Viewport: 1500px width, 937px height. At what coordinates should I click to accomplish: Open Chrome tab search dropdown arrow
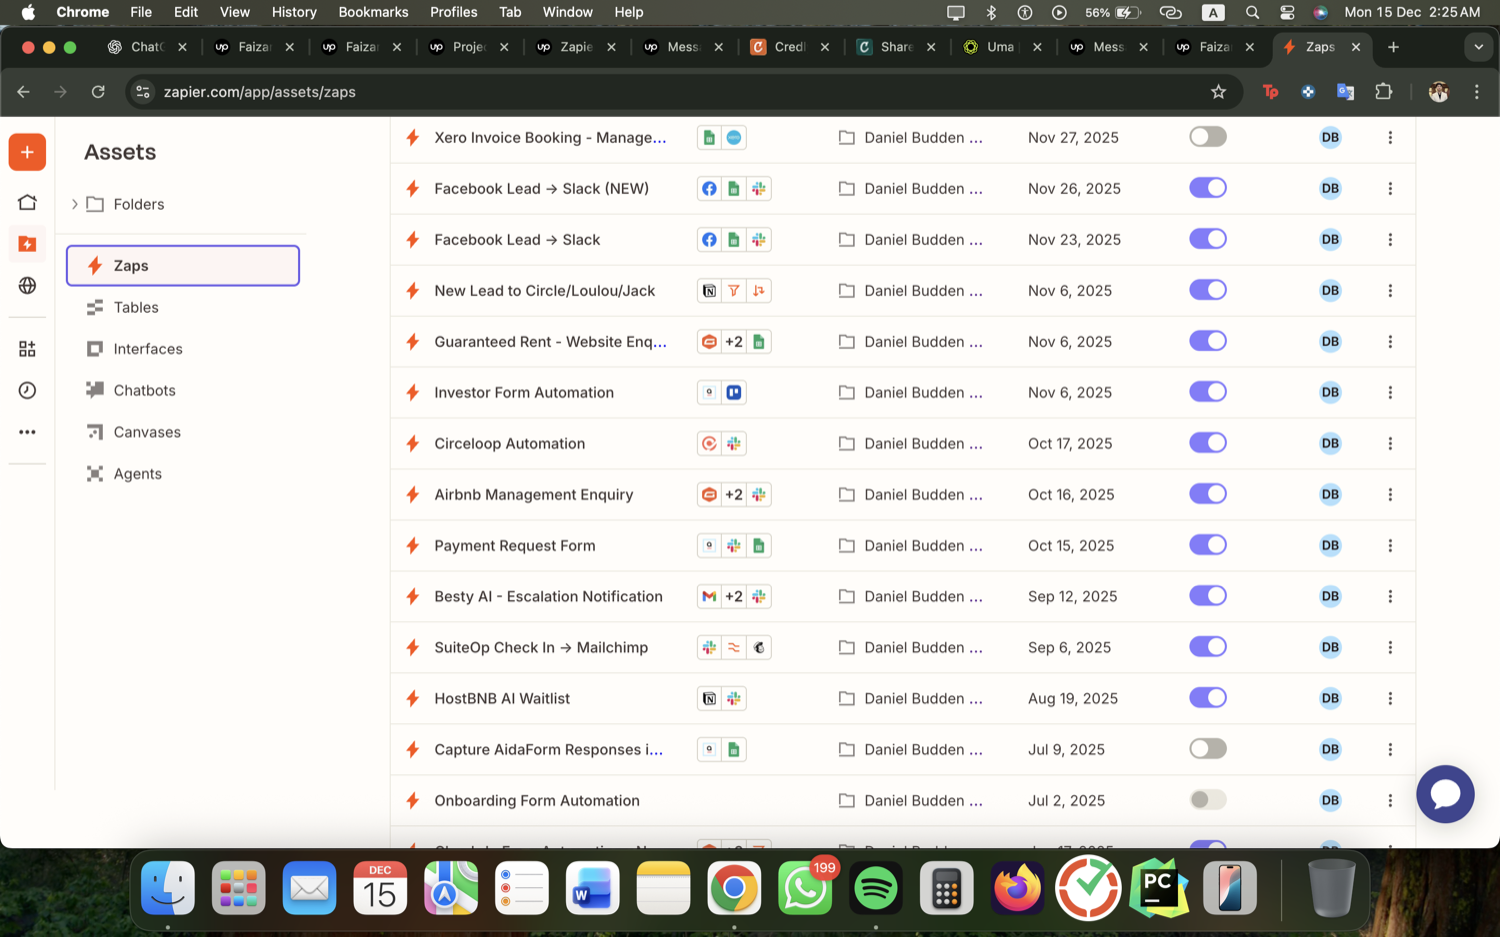pyautogui.click(x=1478, y=47)
